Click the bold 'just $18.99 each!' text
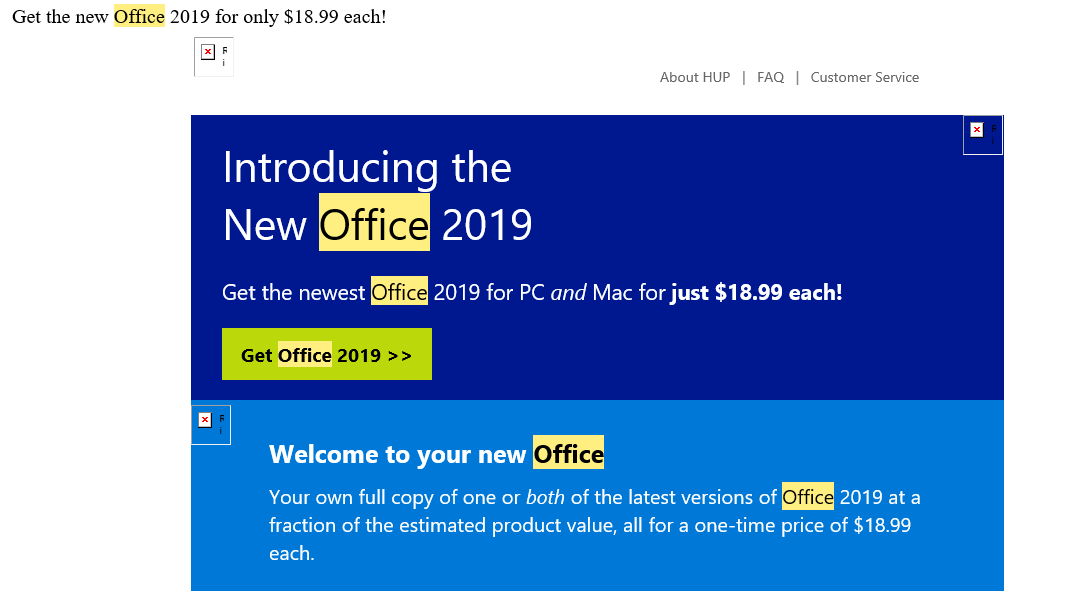Viewport: 1082px width, 597px height. coord(756,293)
